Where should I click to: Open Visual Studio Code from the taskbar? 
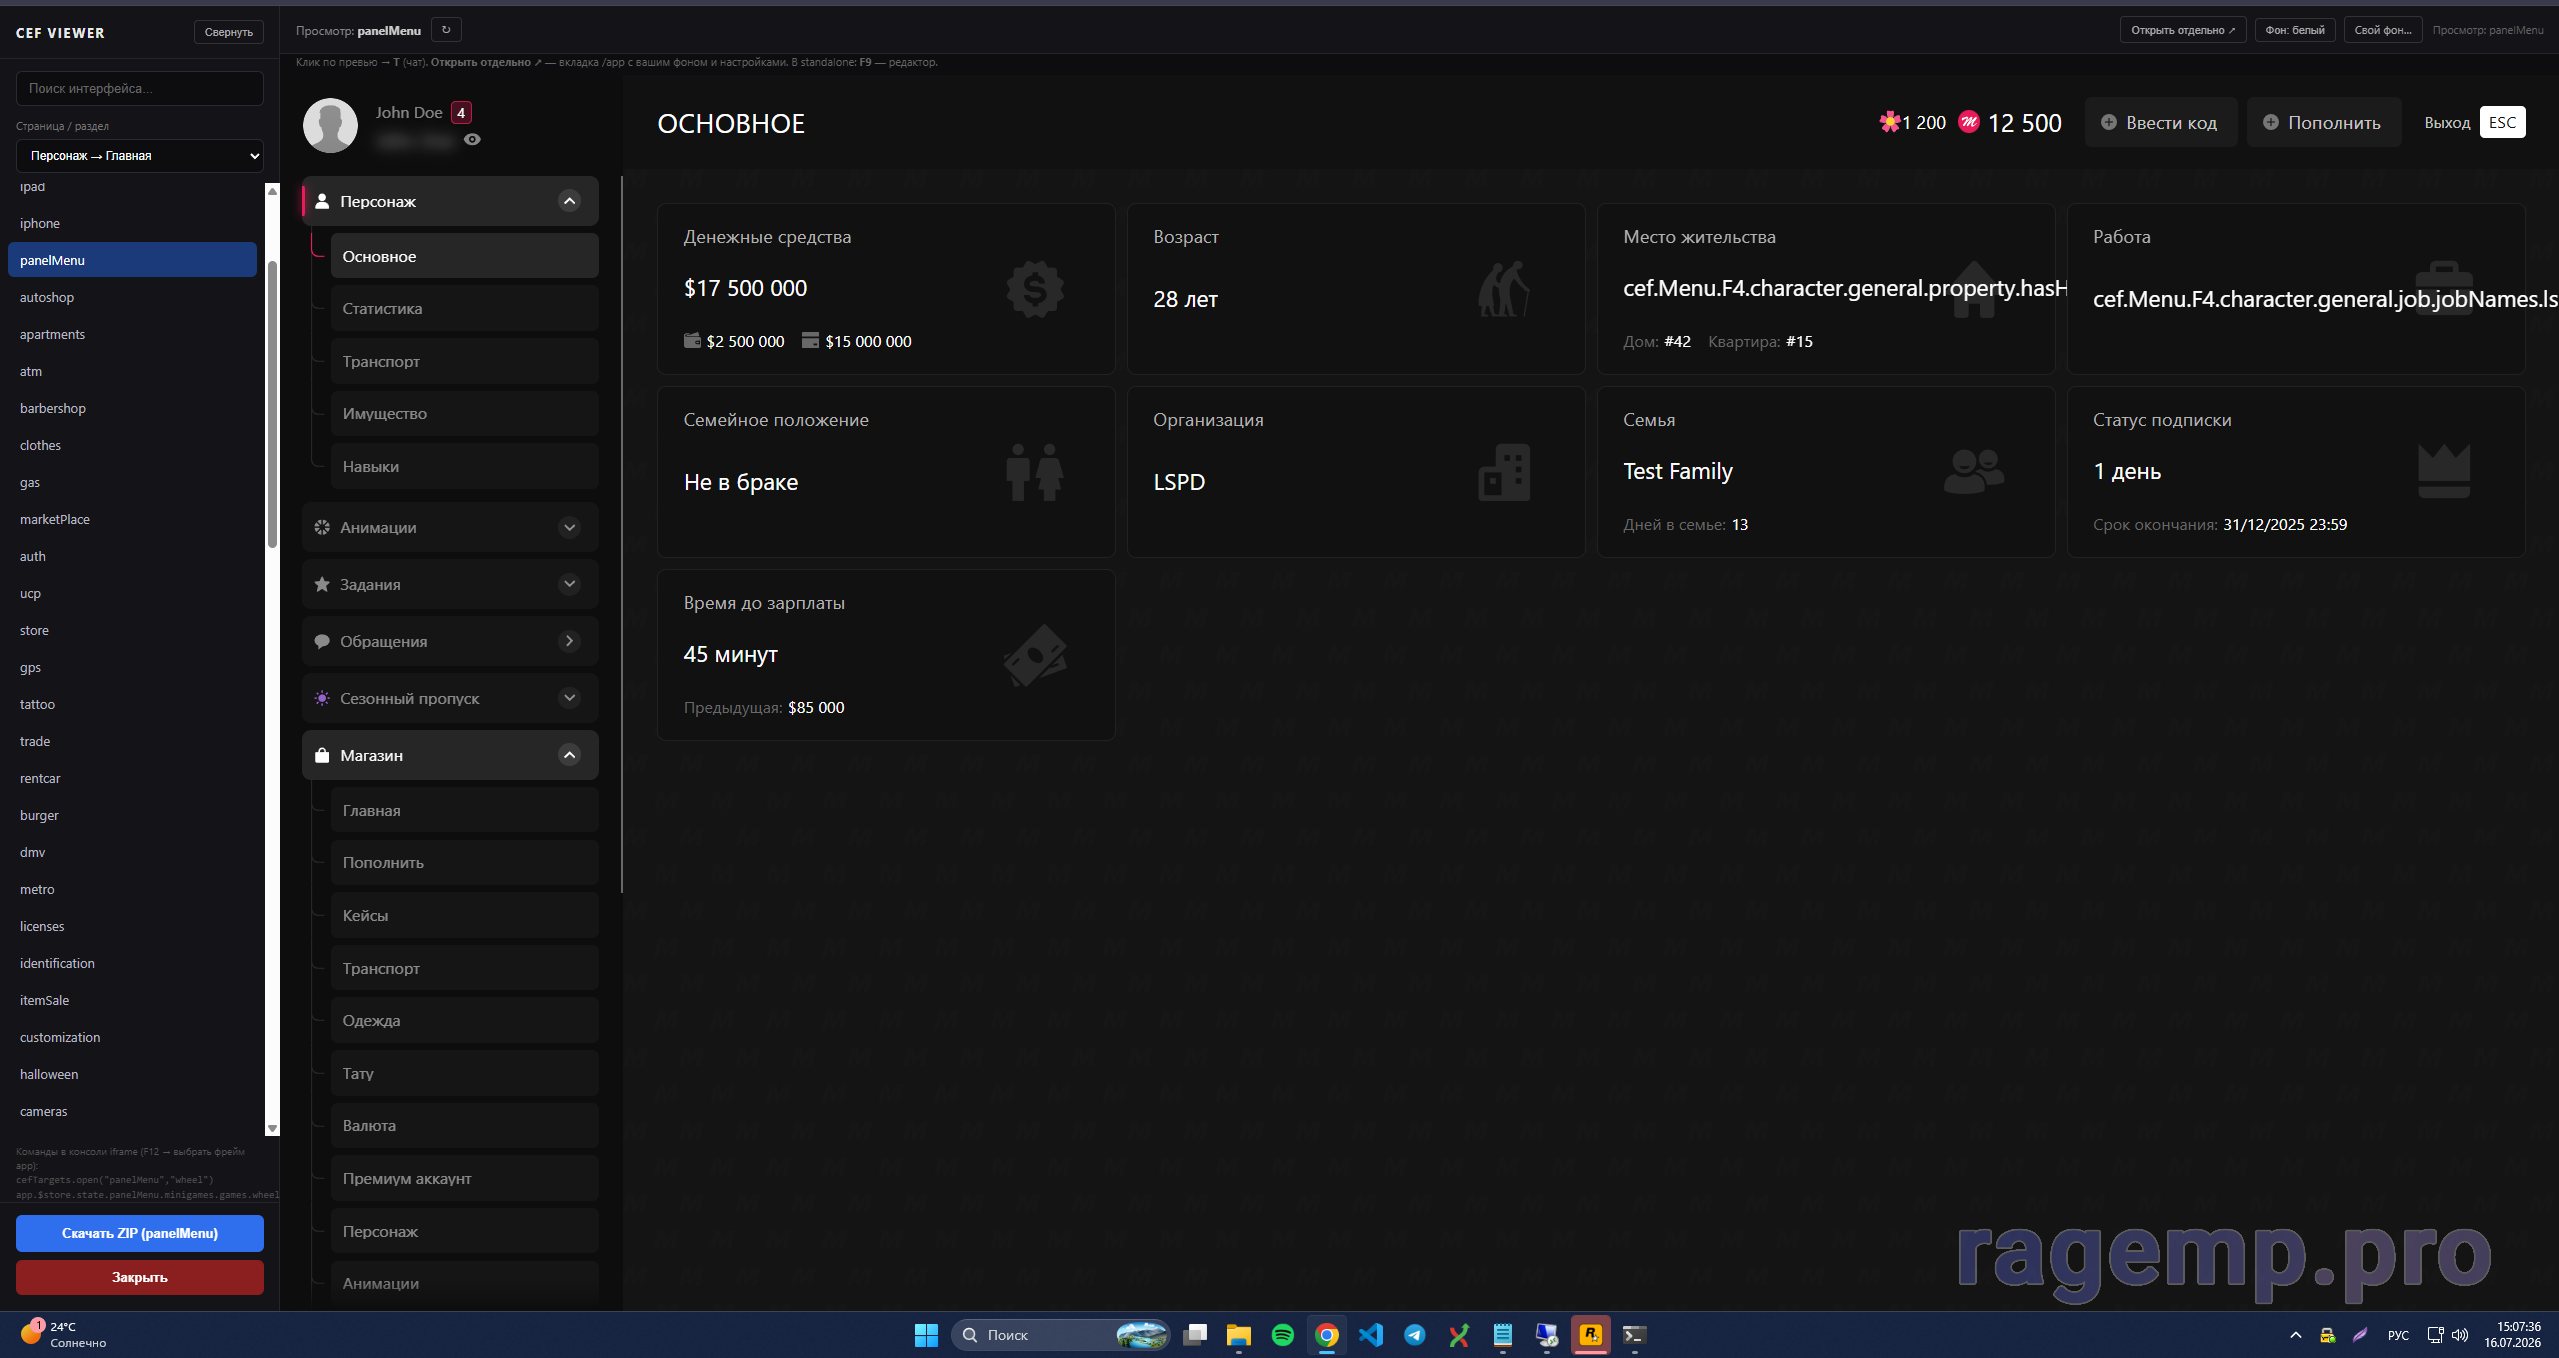pos(1371,1335)
